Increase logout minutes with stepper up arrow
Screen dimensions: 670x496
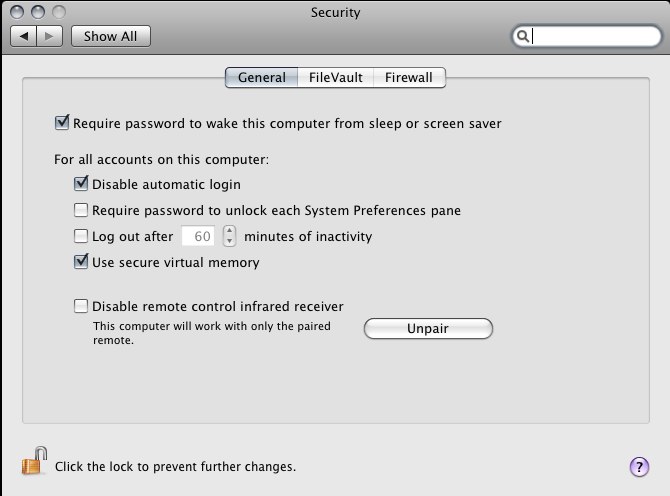point(229,231)
